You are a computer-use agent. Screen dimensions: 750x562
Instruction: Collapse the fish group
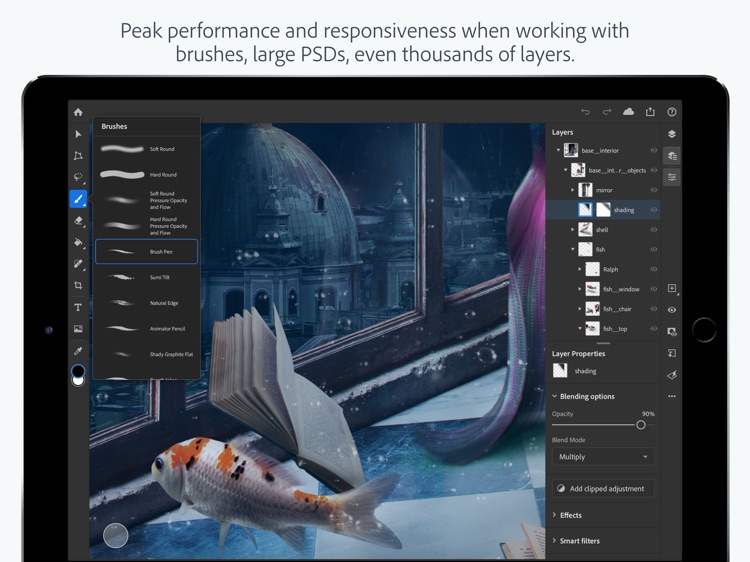573,249
